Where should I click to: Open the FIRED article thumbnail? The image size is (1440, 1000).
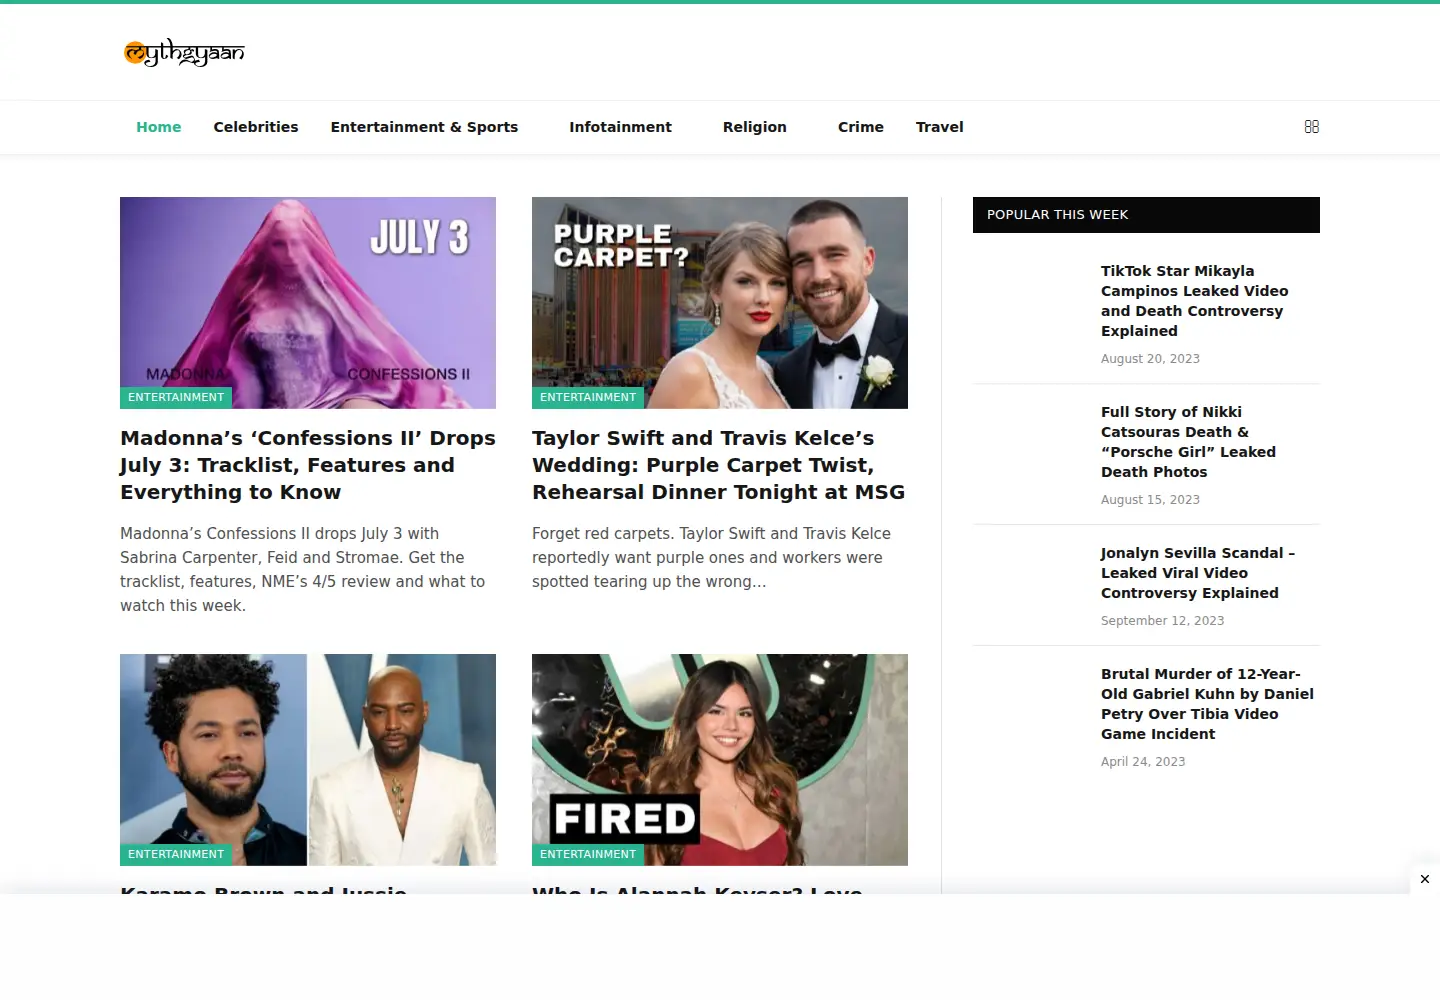click(720, 760)
